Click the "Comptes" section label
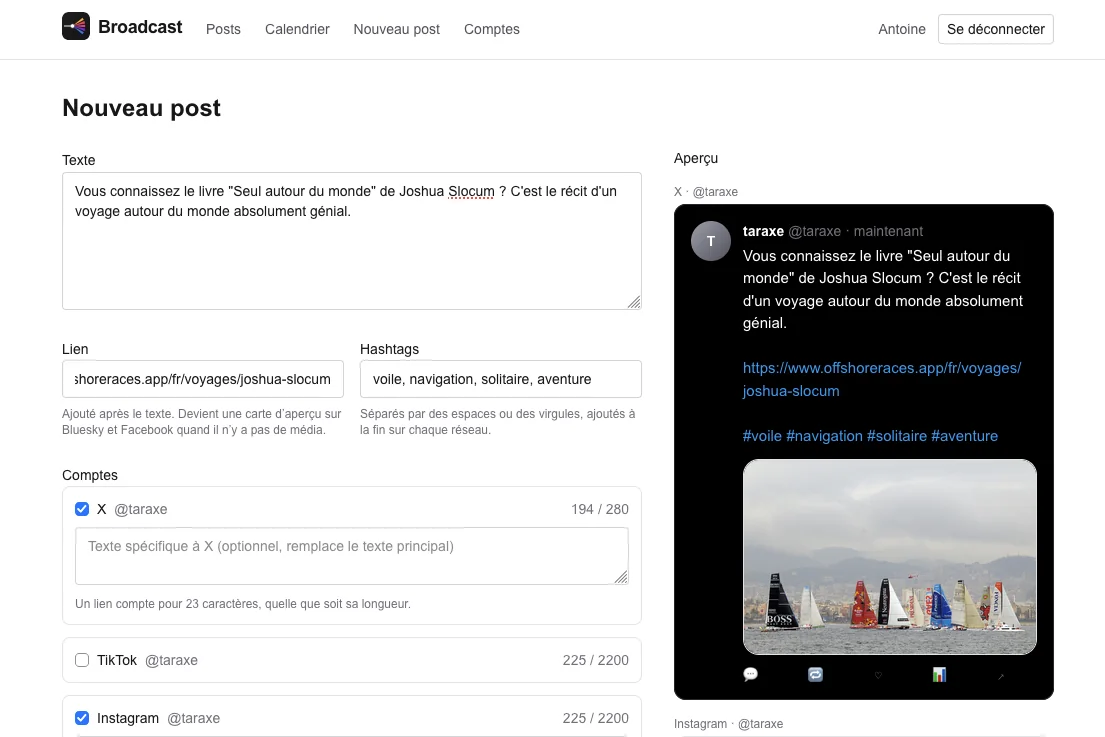Image resolution: width=1105 pixels, height=737 pixels. (89, 475)
